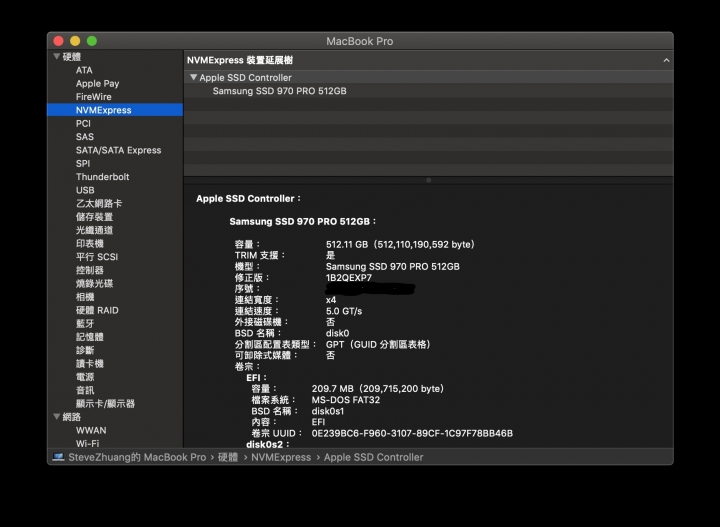Select 藍牙 Bluetooth in the sidebar

pos(85,323)
